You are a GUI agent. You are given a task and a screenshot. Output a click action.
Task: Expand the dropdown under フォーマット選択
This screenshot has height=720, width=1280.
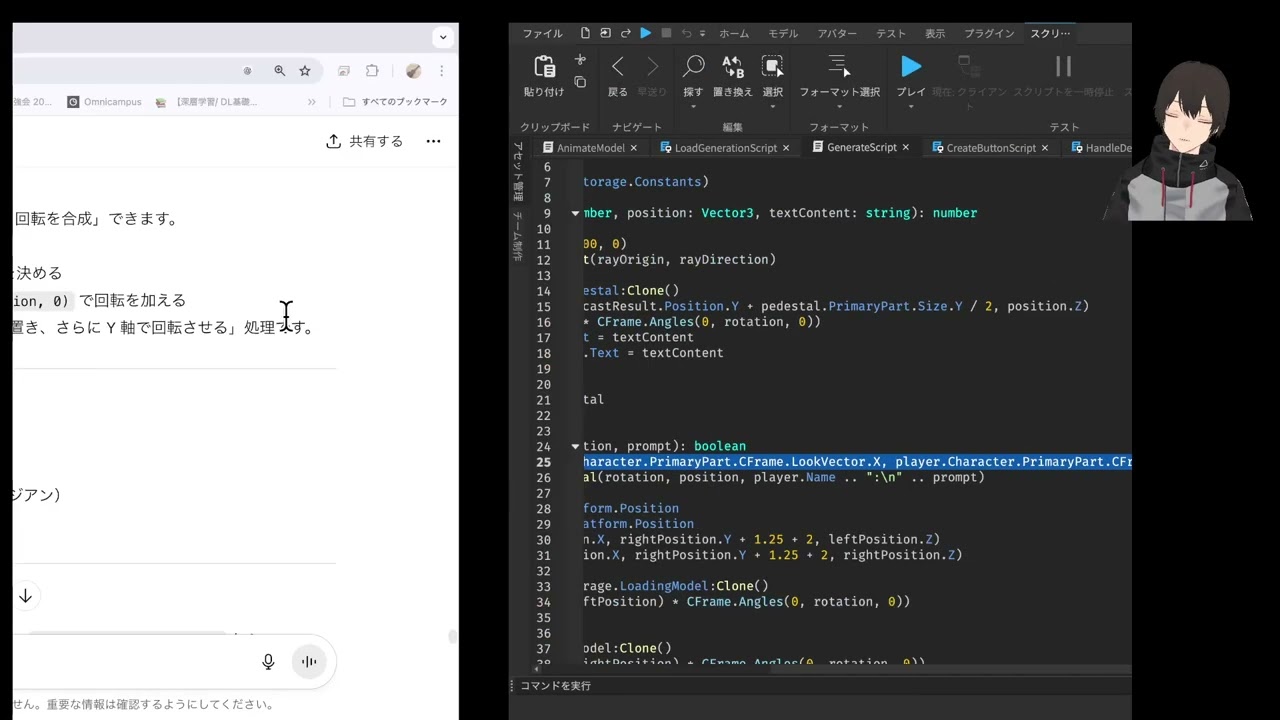(x=838, y=107)
